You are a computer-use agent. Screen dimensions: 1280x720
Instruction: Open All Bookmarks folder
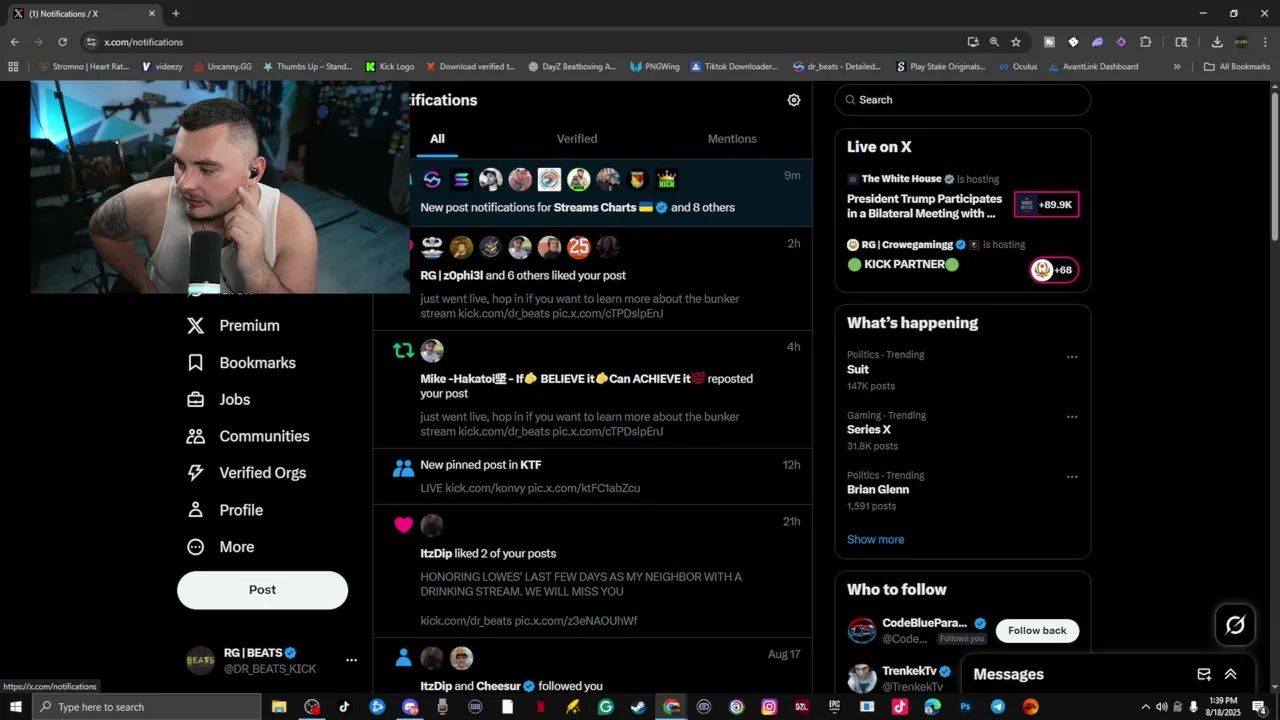point(1237,67)
